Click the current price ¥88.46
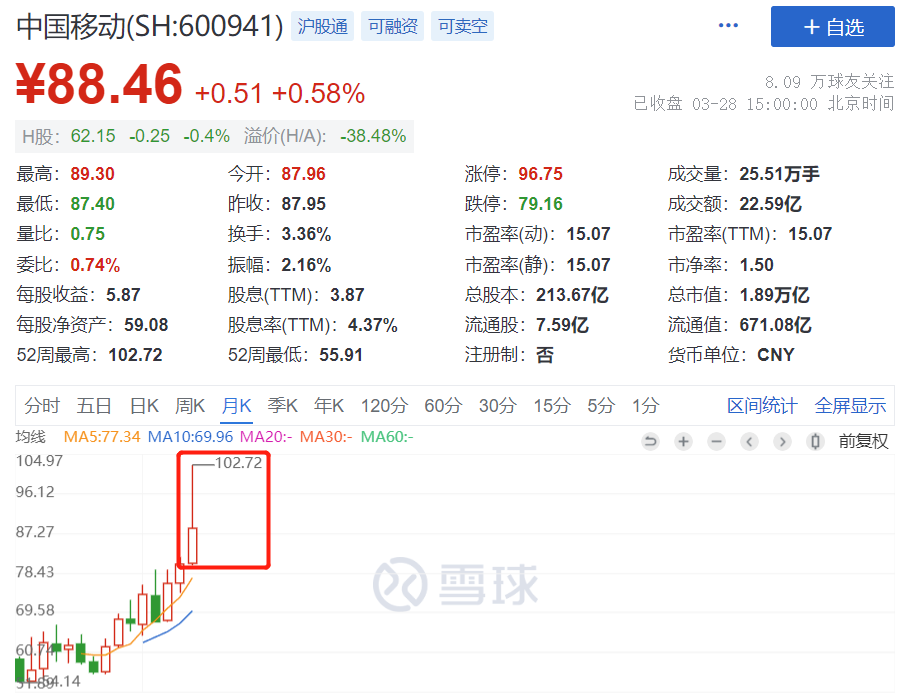This screenshot has height=693, width=906. pyautogui.click(x=99, y=84)
